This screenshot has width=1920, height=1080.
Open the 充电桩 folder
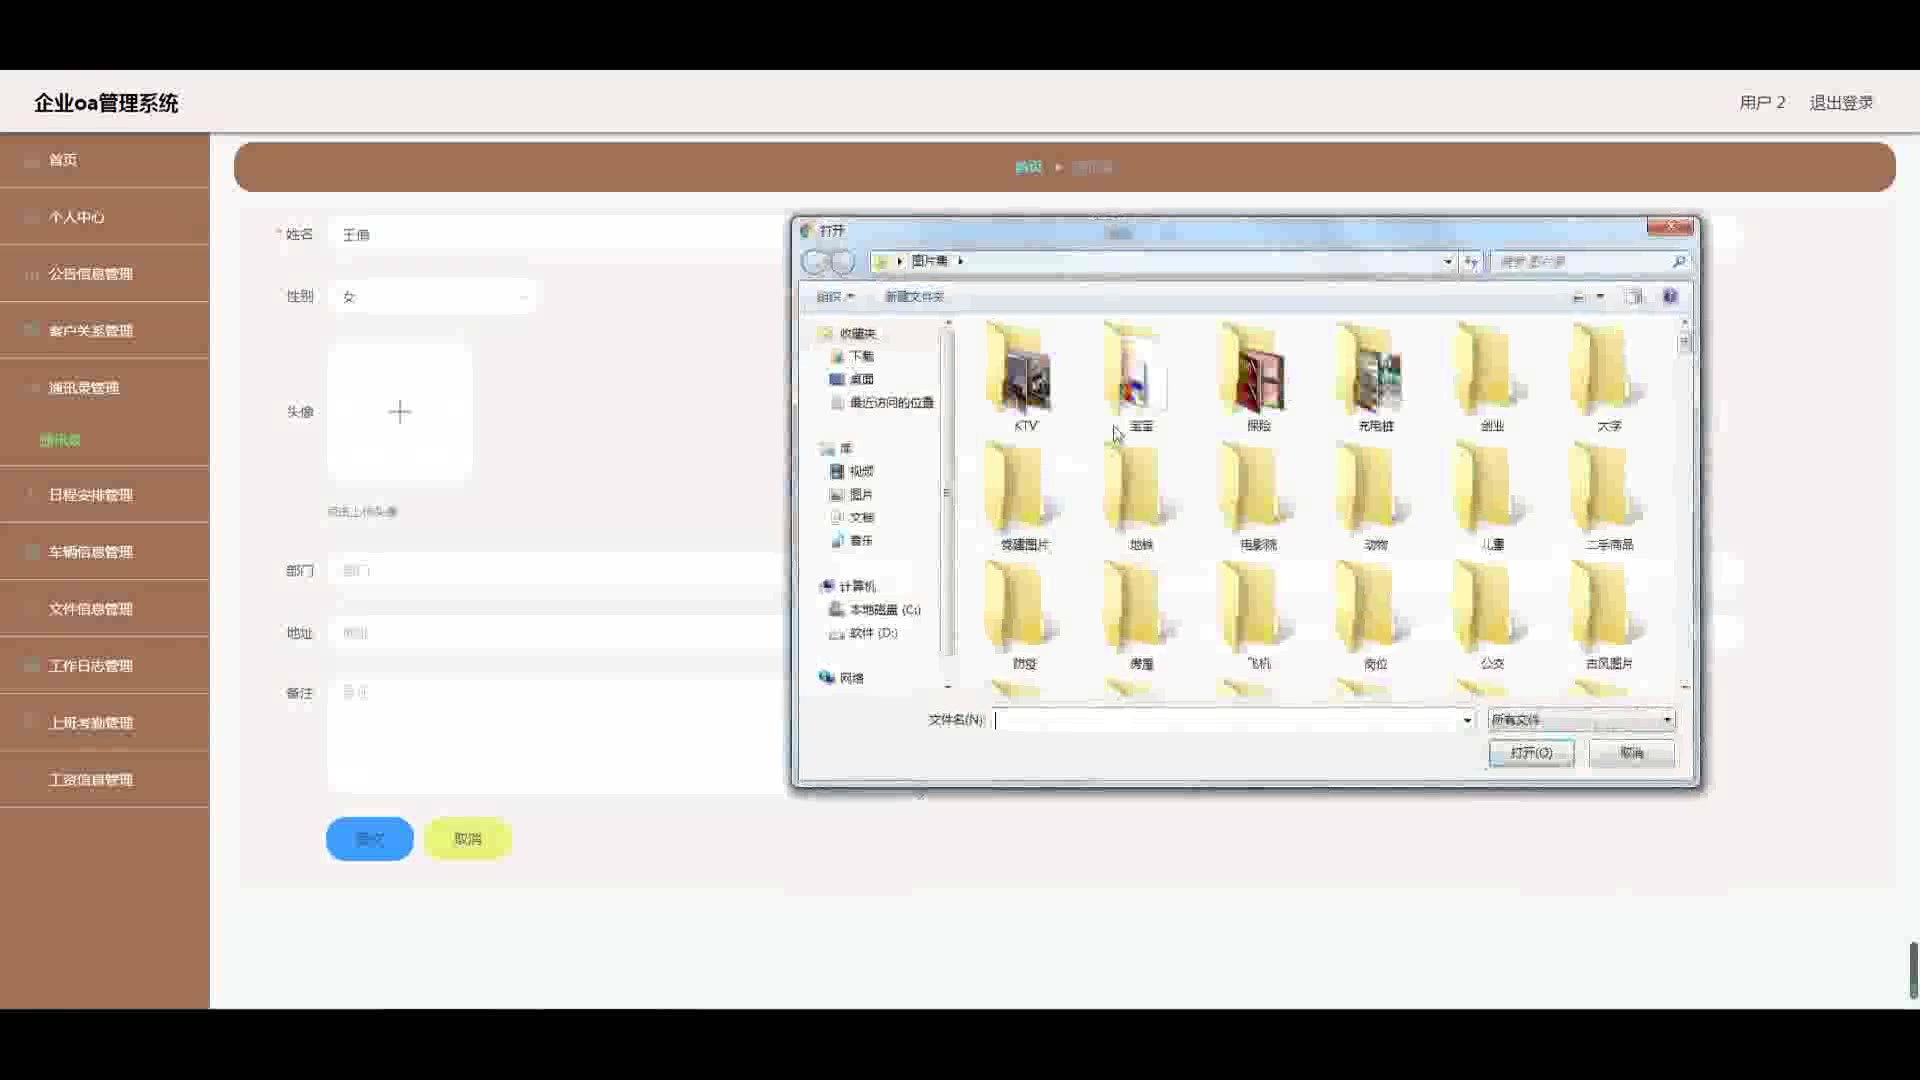click(1375, 378)
